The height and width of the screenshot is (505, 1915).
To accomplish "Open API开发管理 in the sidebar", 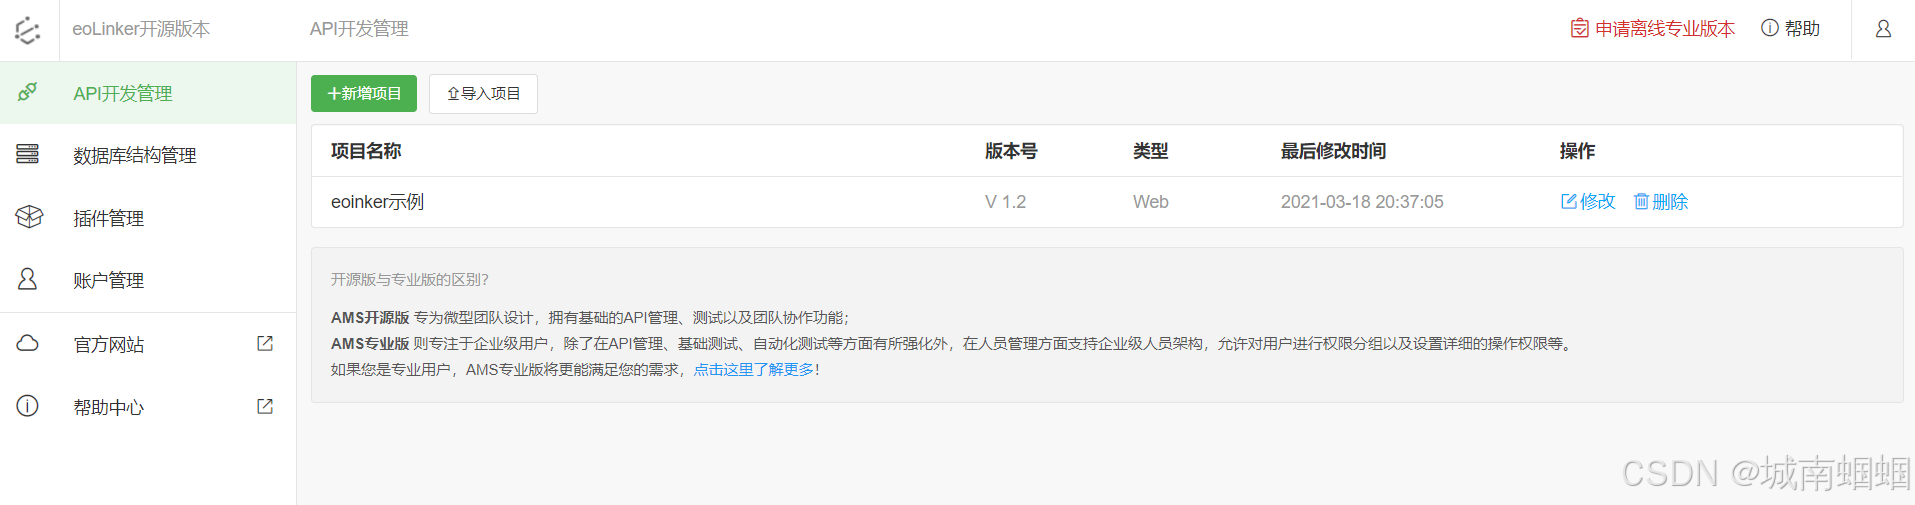I will [148, 93].
